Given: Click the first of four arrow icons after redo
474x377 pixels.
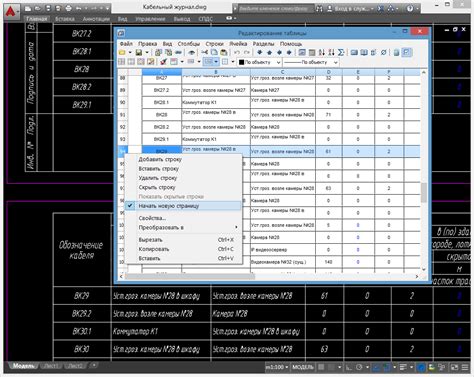Looking at the screenshot, I should point(260,53).
